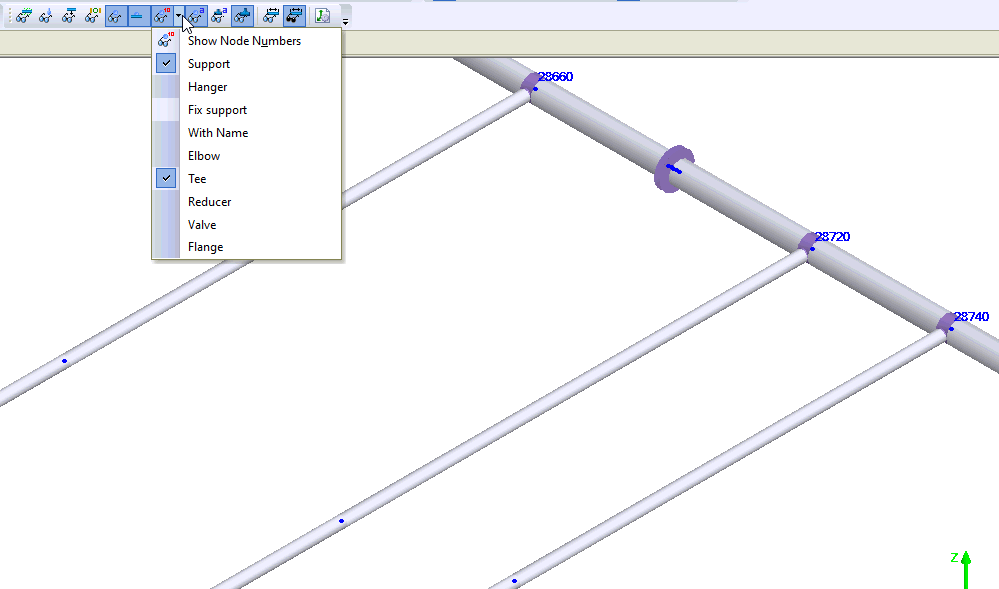Open the node numbers dropdown arrow
The height and width of the screenshot is (589, 999).
(x=178, y=16)
